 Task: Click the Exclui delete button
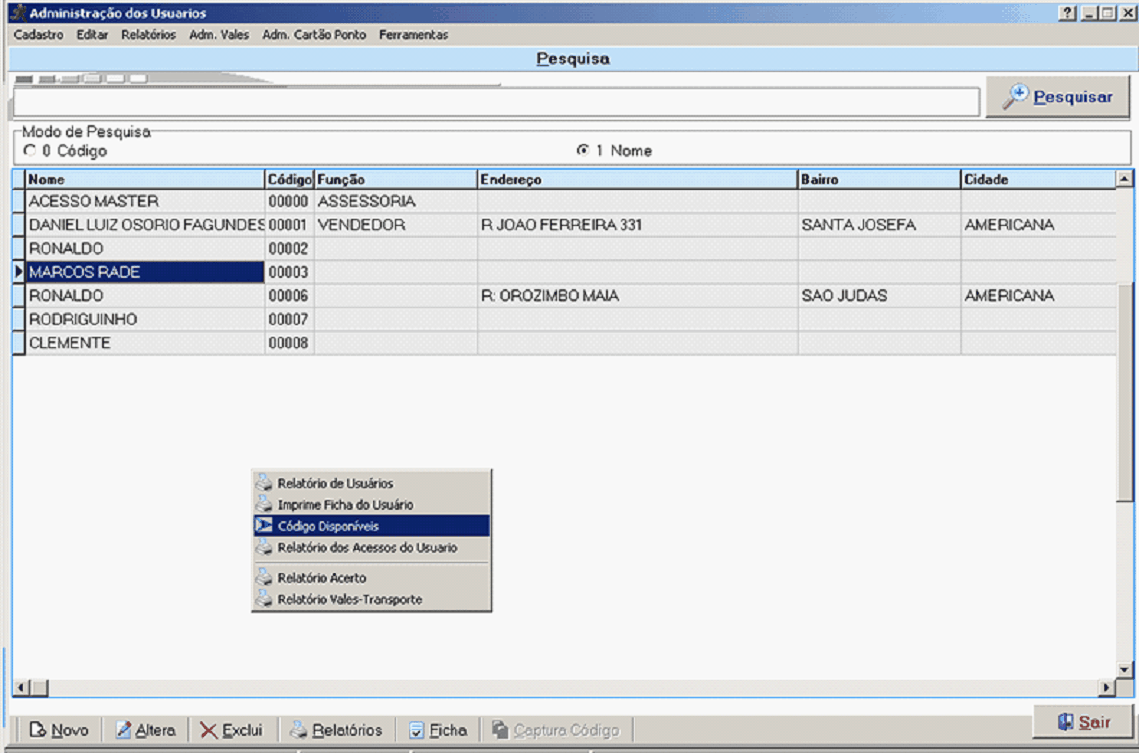pyautogui.click(x=231, y=730)
